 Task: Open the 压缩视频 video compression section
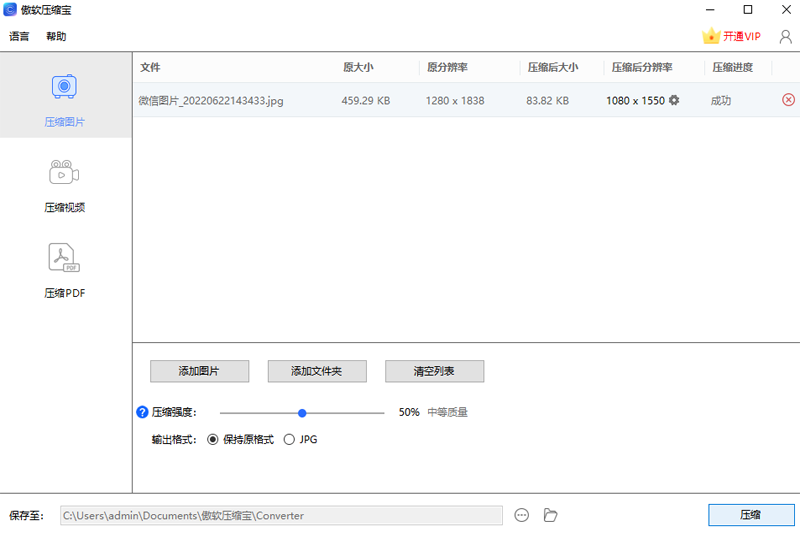(x=65, y=173)
